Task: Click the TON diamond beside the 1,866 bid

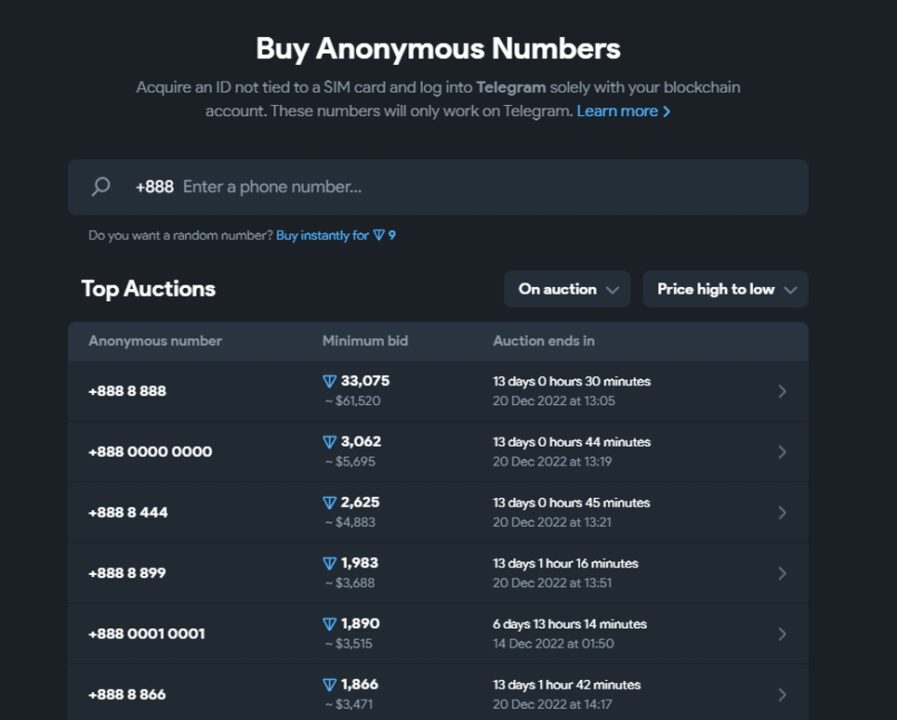Action: point(327,685)
